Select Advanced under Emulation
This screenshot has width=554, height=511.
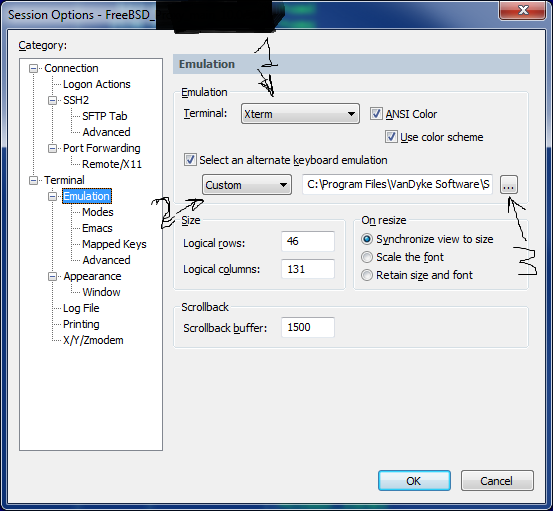coord(106,260)
